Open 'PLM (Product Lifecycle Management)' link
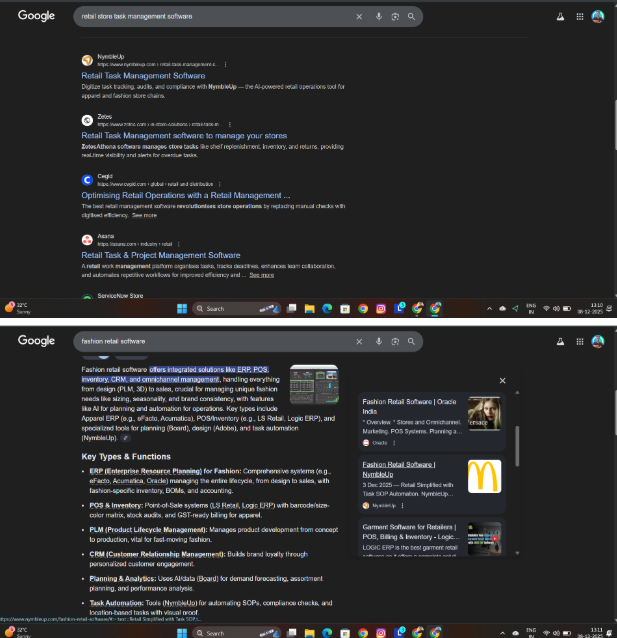Viewport: 617px width, 638px height. (149, 530)
